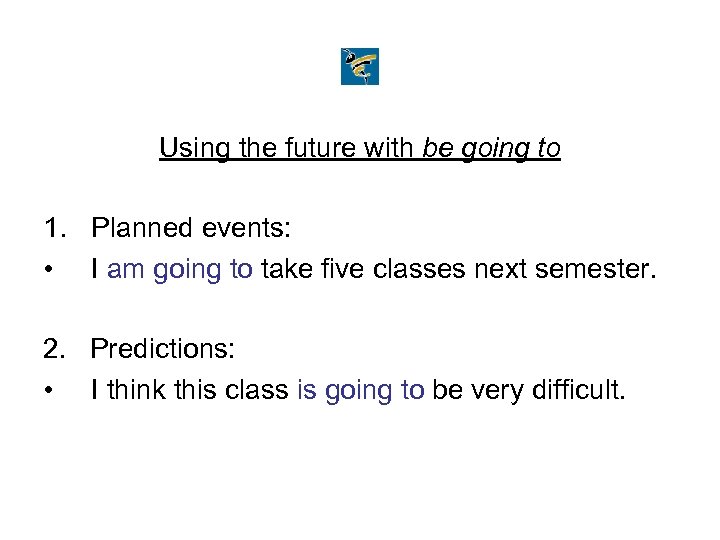Image resolution: width=720 pixels, height=540 pixels.
Task: Click the "Predictions:" heading
Action: 163,349
